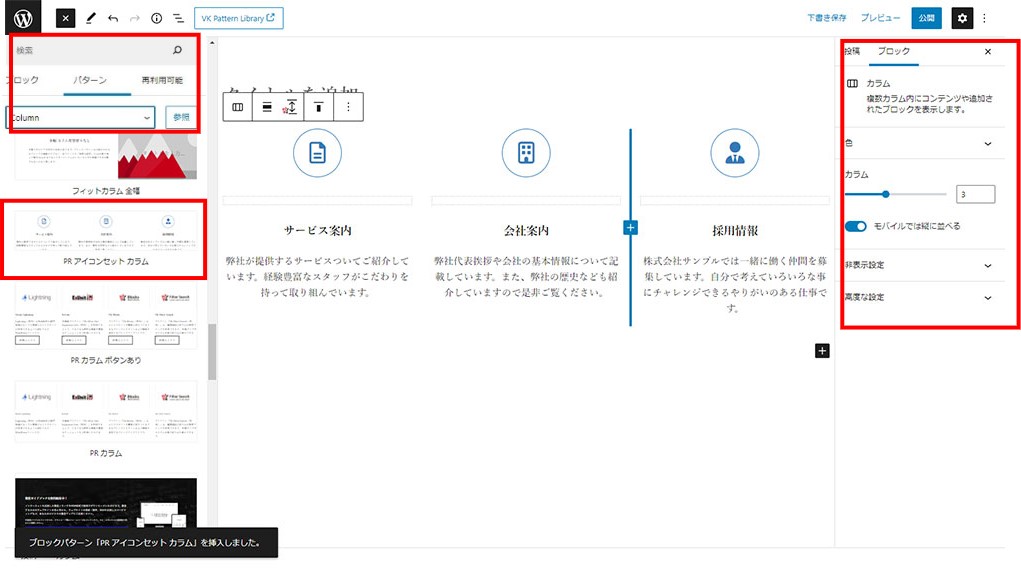Click the WordPress logo icon
Screen dimensions: 1021x582
coord(23,18)
